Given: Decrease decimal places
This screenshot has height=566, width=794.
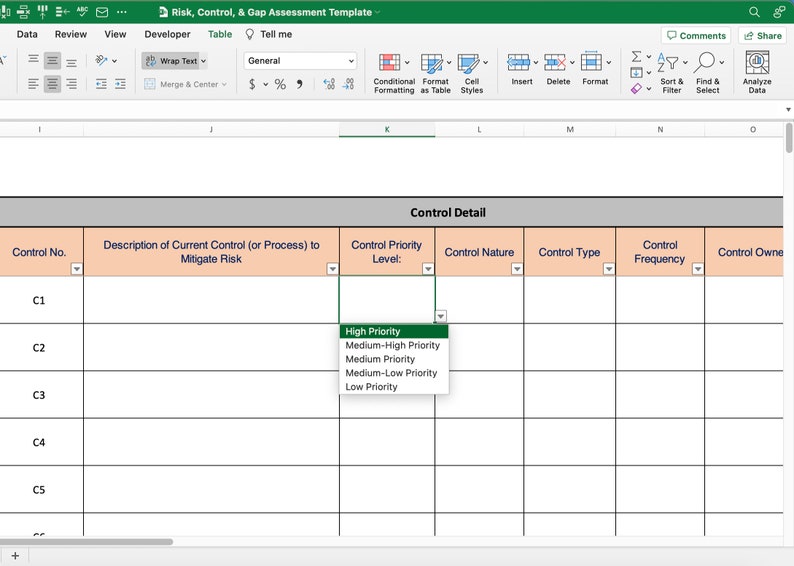Looking at the screenshot, I should (348, 84).
